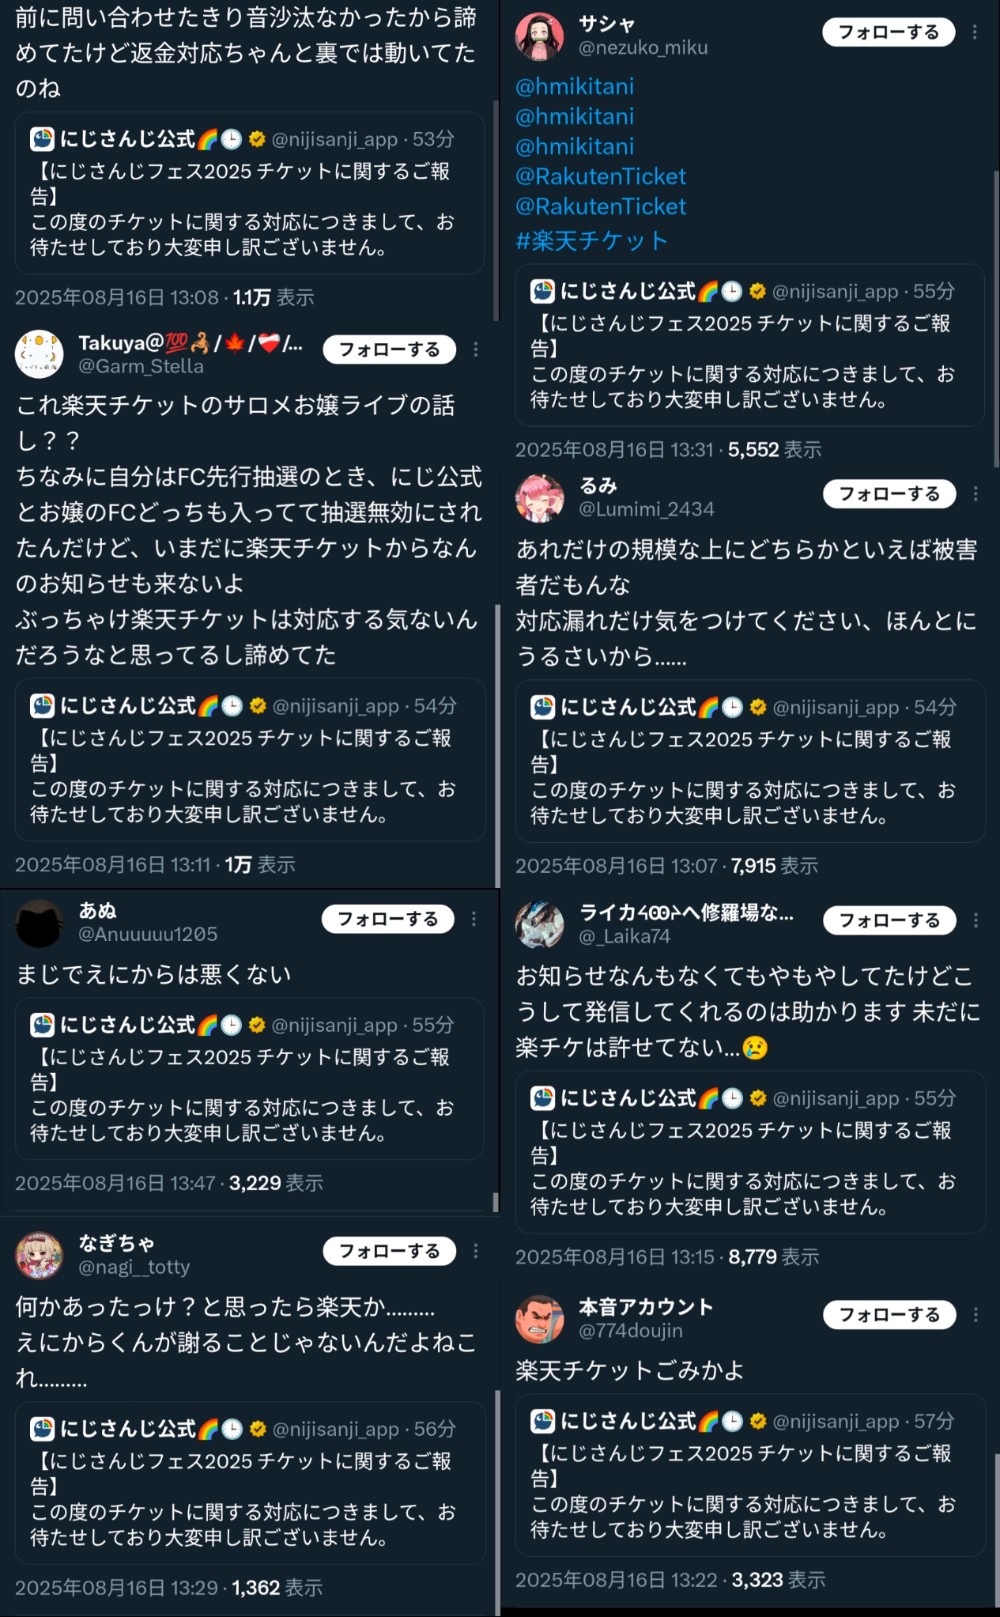Open three-dot menu on なぎちゃ's tweet

click(476, 1251)
